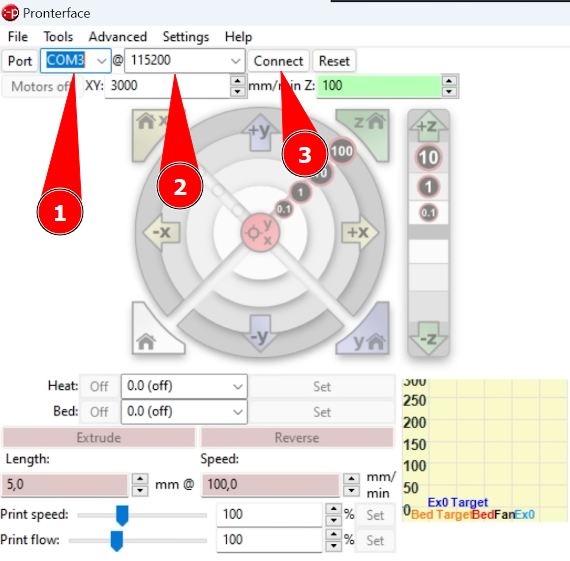
Task: Click the center XY home circle
Action: pos(260,233)
